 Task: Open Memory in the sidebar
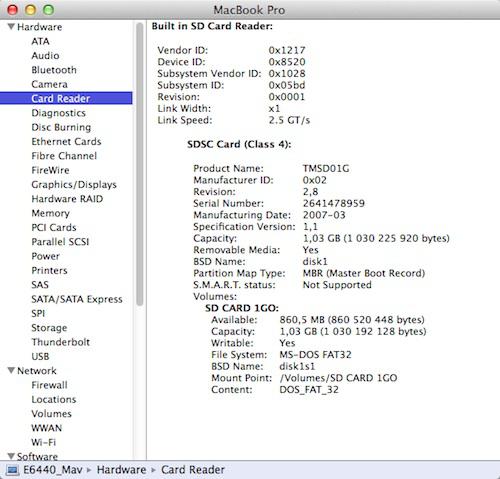point(50,213)
